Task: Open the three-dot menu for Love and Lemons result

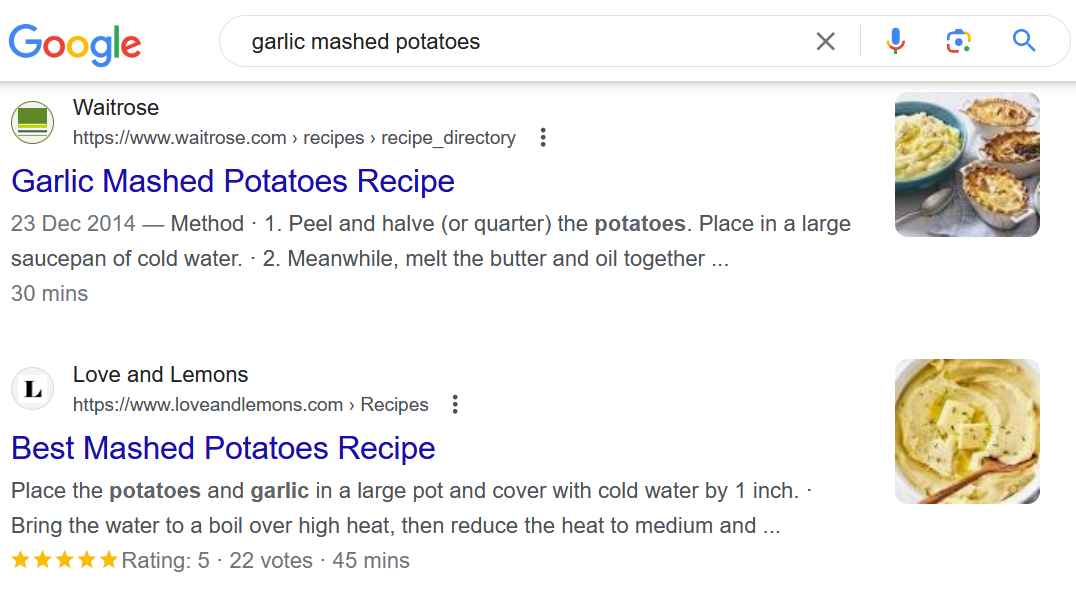Action: pos(455,404)
